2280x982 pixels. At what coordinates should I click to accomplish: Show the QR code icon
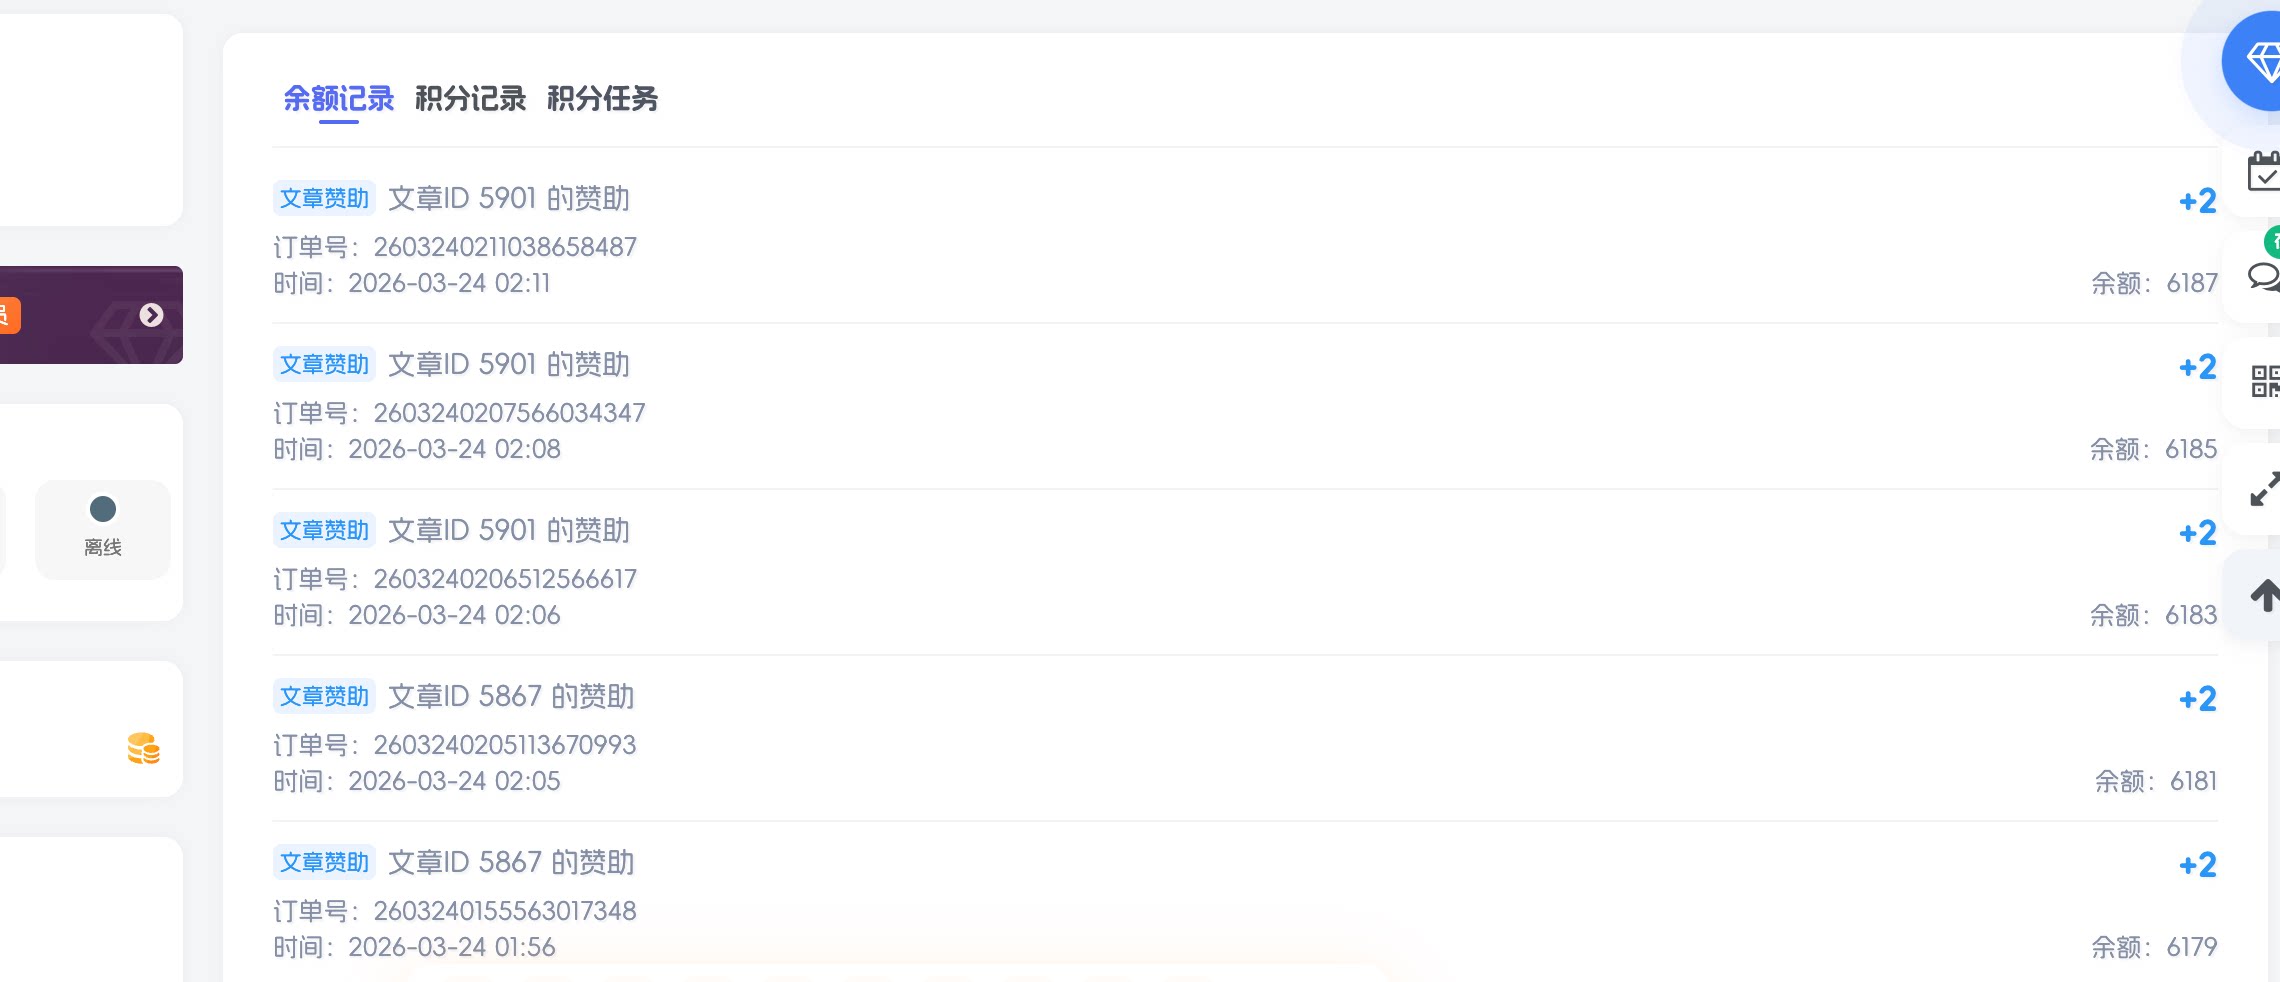point(2264,381)
